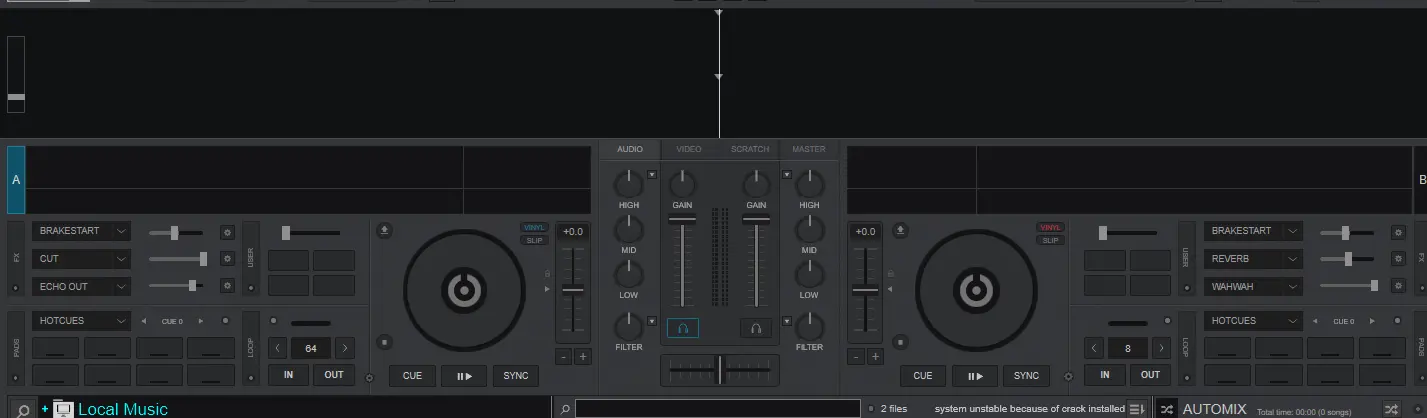1427x418 pixels.
Task: Click the shuffle icon left of AUTOMIX
Action: coord(1166,409)
